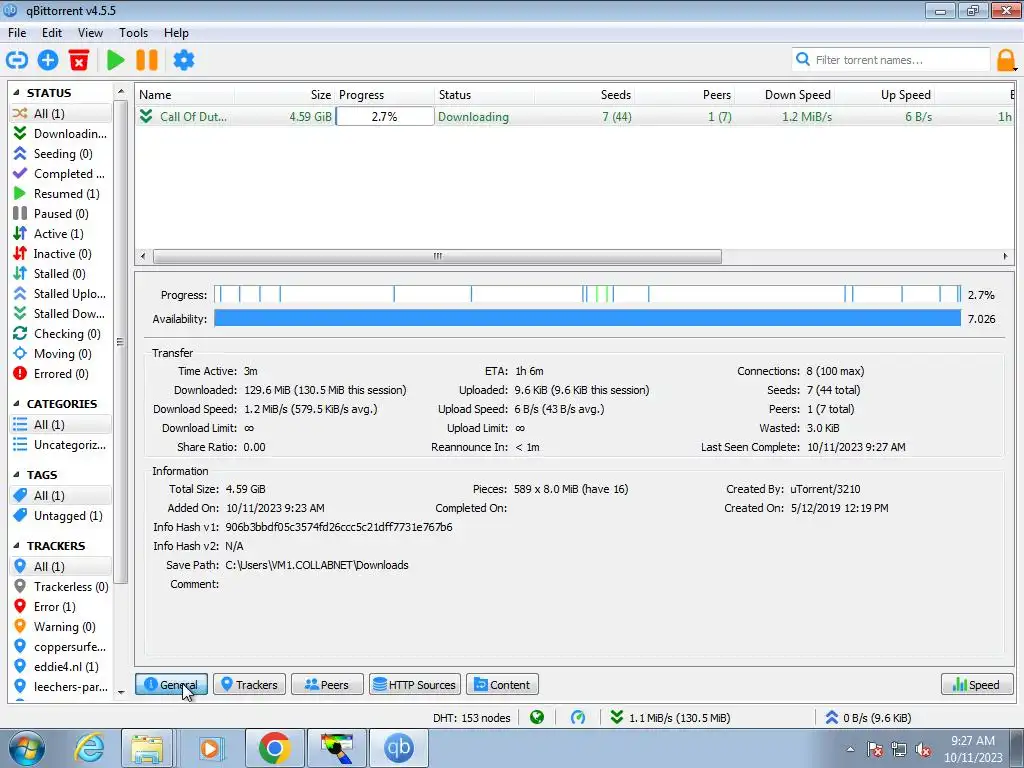
Task: Click the orange Pause icon in toolbar
Action: tap(147, 60)
